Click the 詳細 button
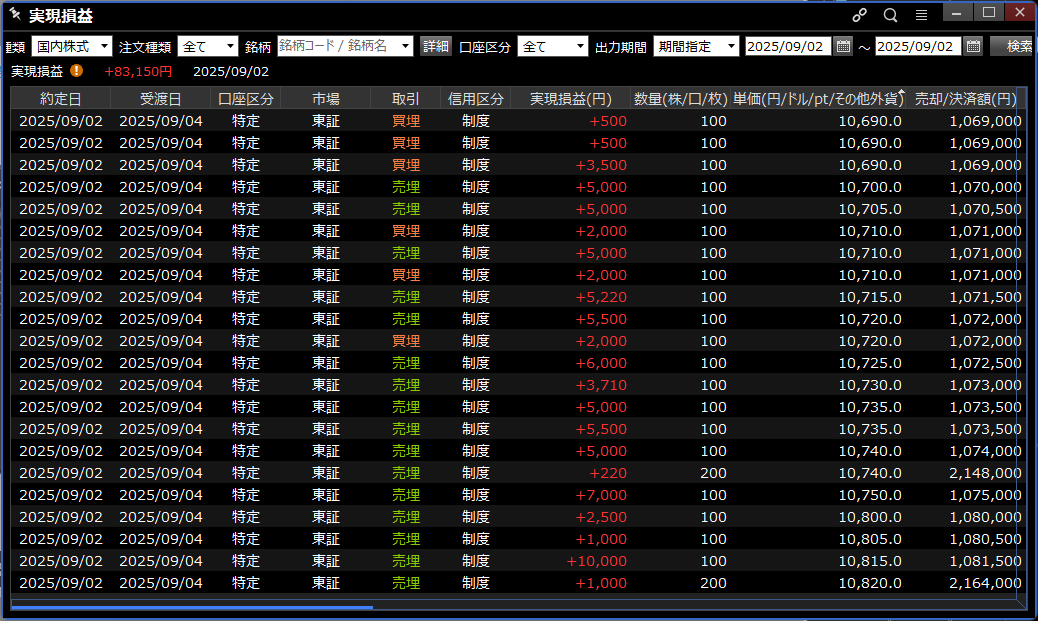This screenshot has height=621, width=1038. tap(436, 46)
